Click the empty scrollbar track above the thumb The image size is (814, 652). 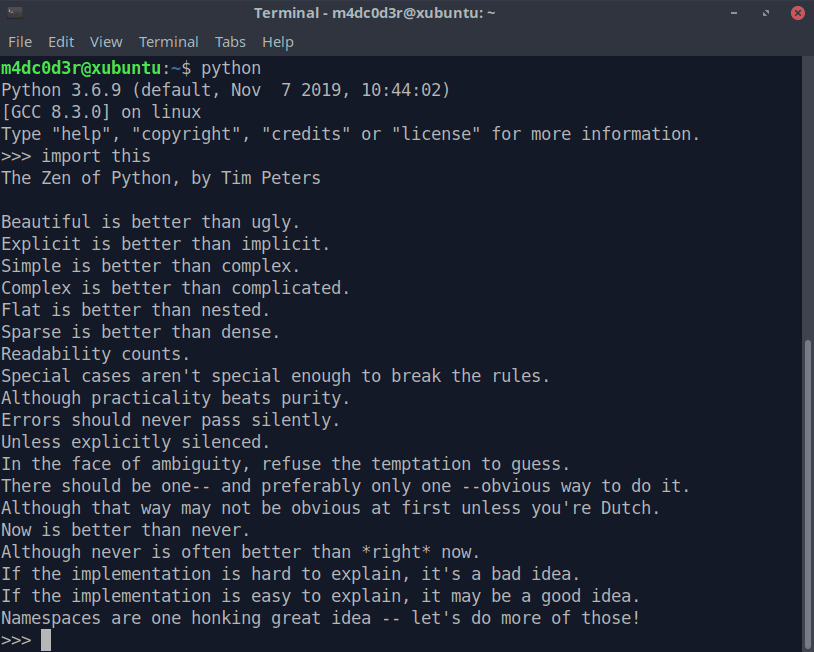[x=808, y=200]
